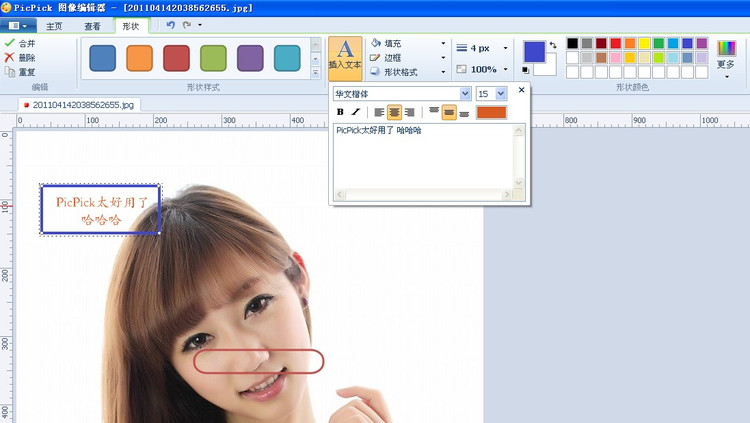The image size is (750, 423).
Task: Select the 形状 ribbon tab
Action: (x=131, y=26)
